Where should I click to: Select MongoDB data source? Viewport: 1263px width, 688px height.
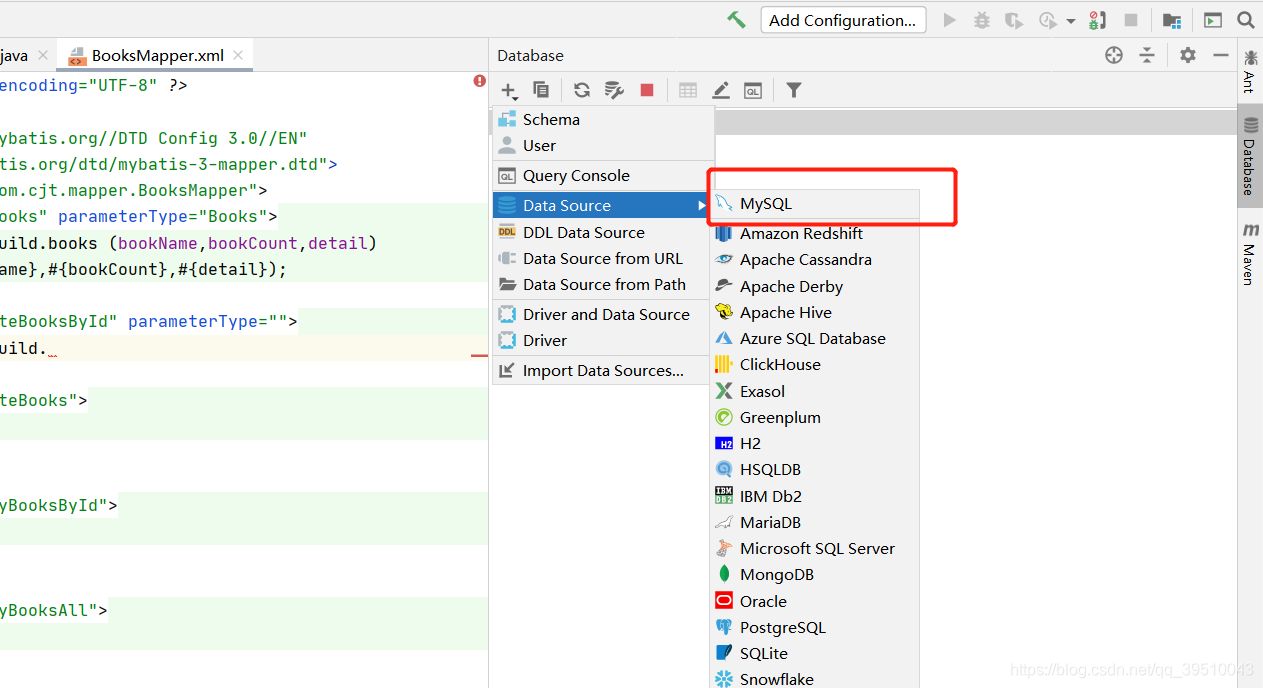tap(814, 574)
